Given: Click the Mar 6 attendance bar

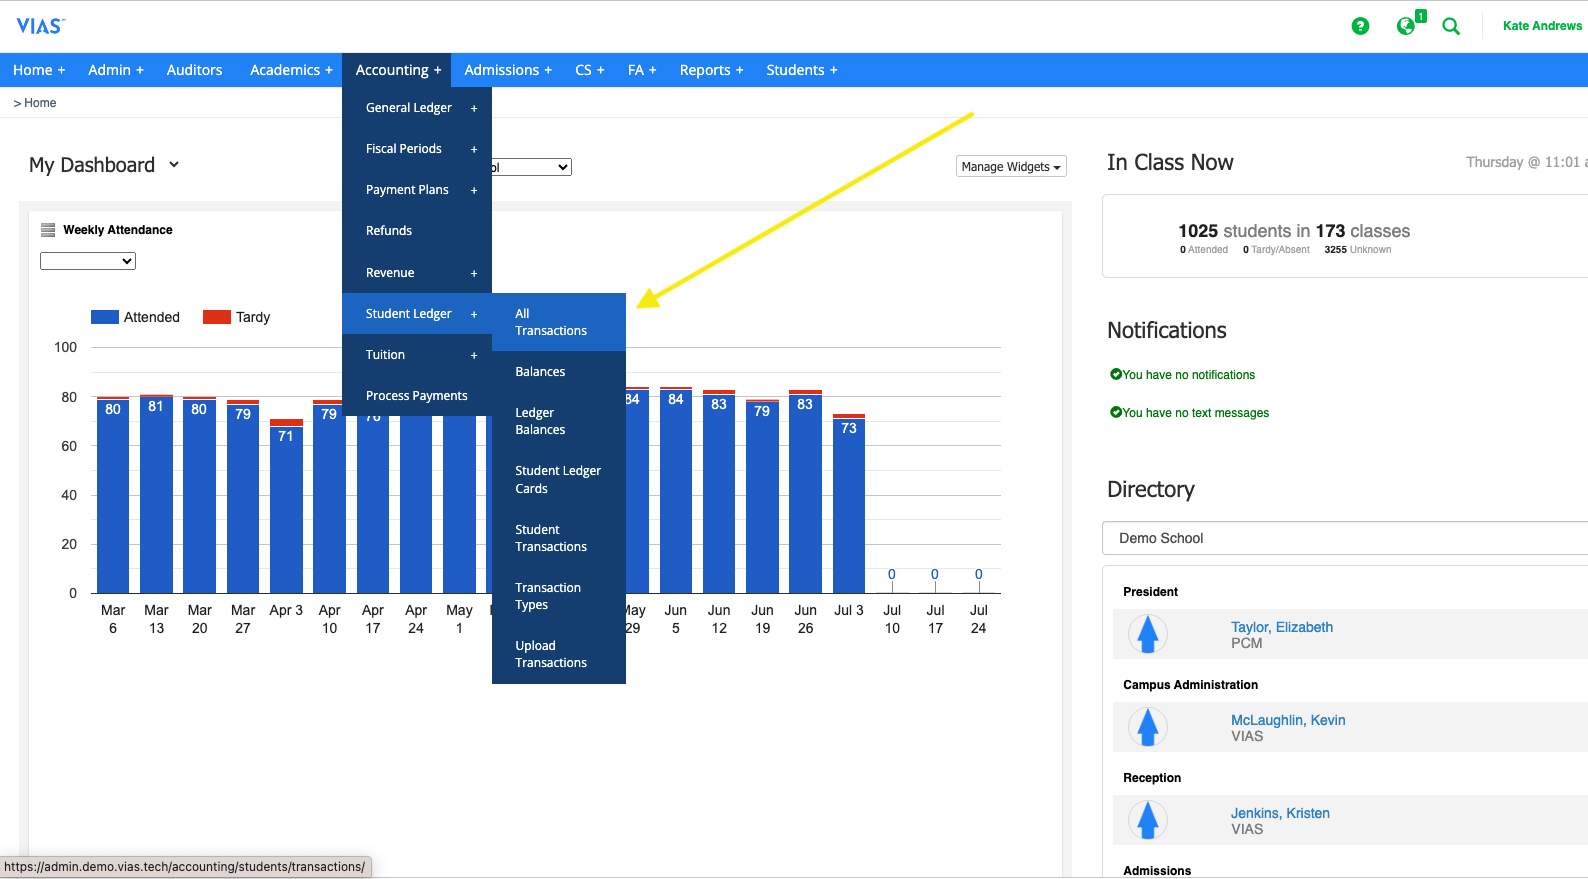Looking at the screenshot, I should tap(113, 495).
